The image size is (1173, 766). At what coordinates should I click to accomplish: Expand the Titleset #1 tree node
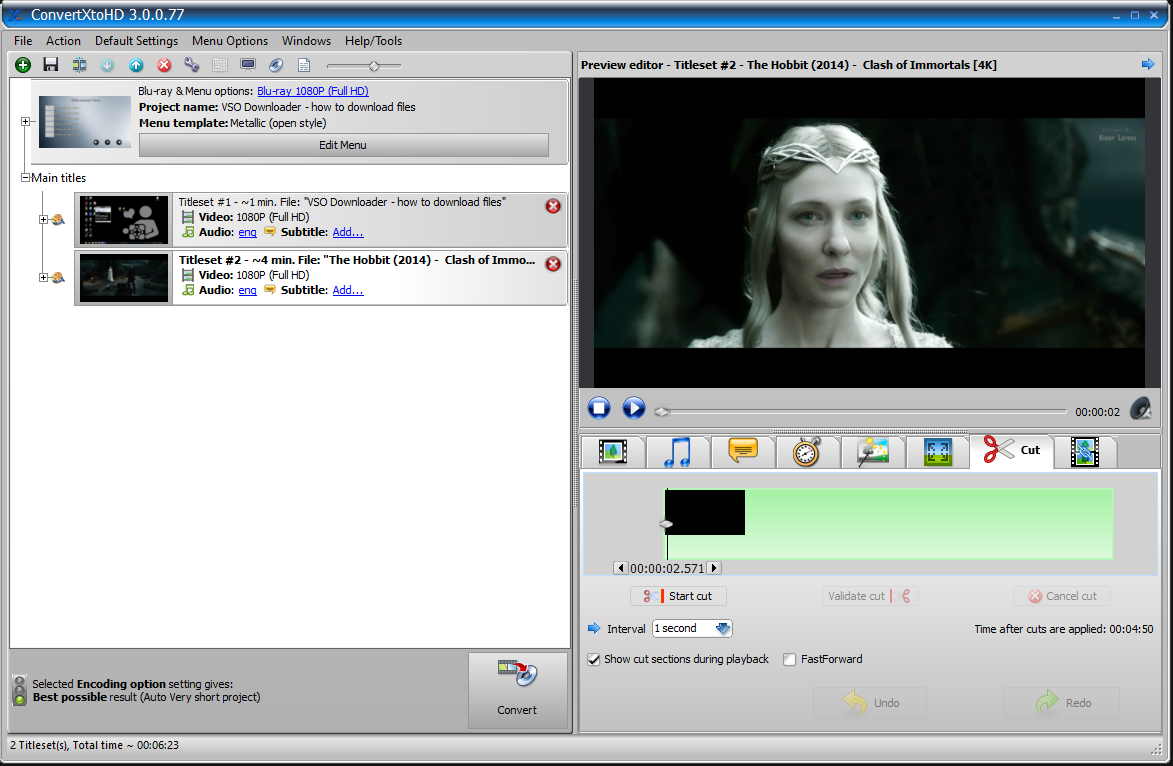43,219
